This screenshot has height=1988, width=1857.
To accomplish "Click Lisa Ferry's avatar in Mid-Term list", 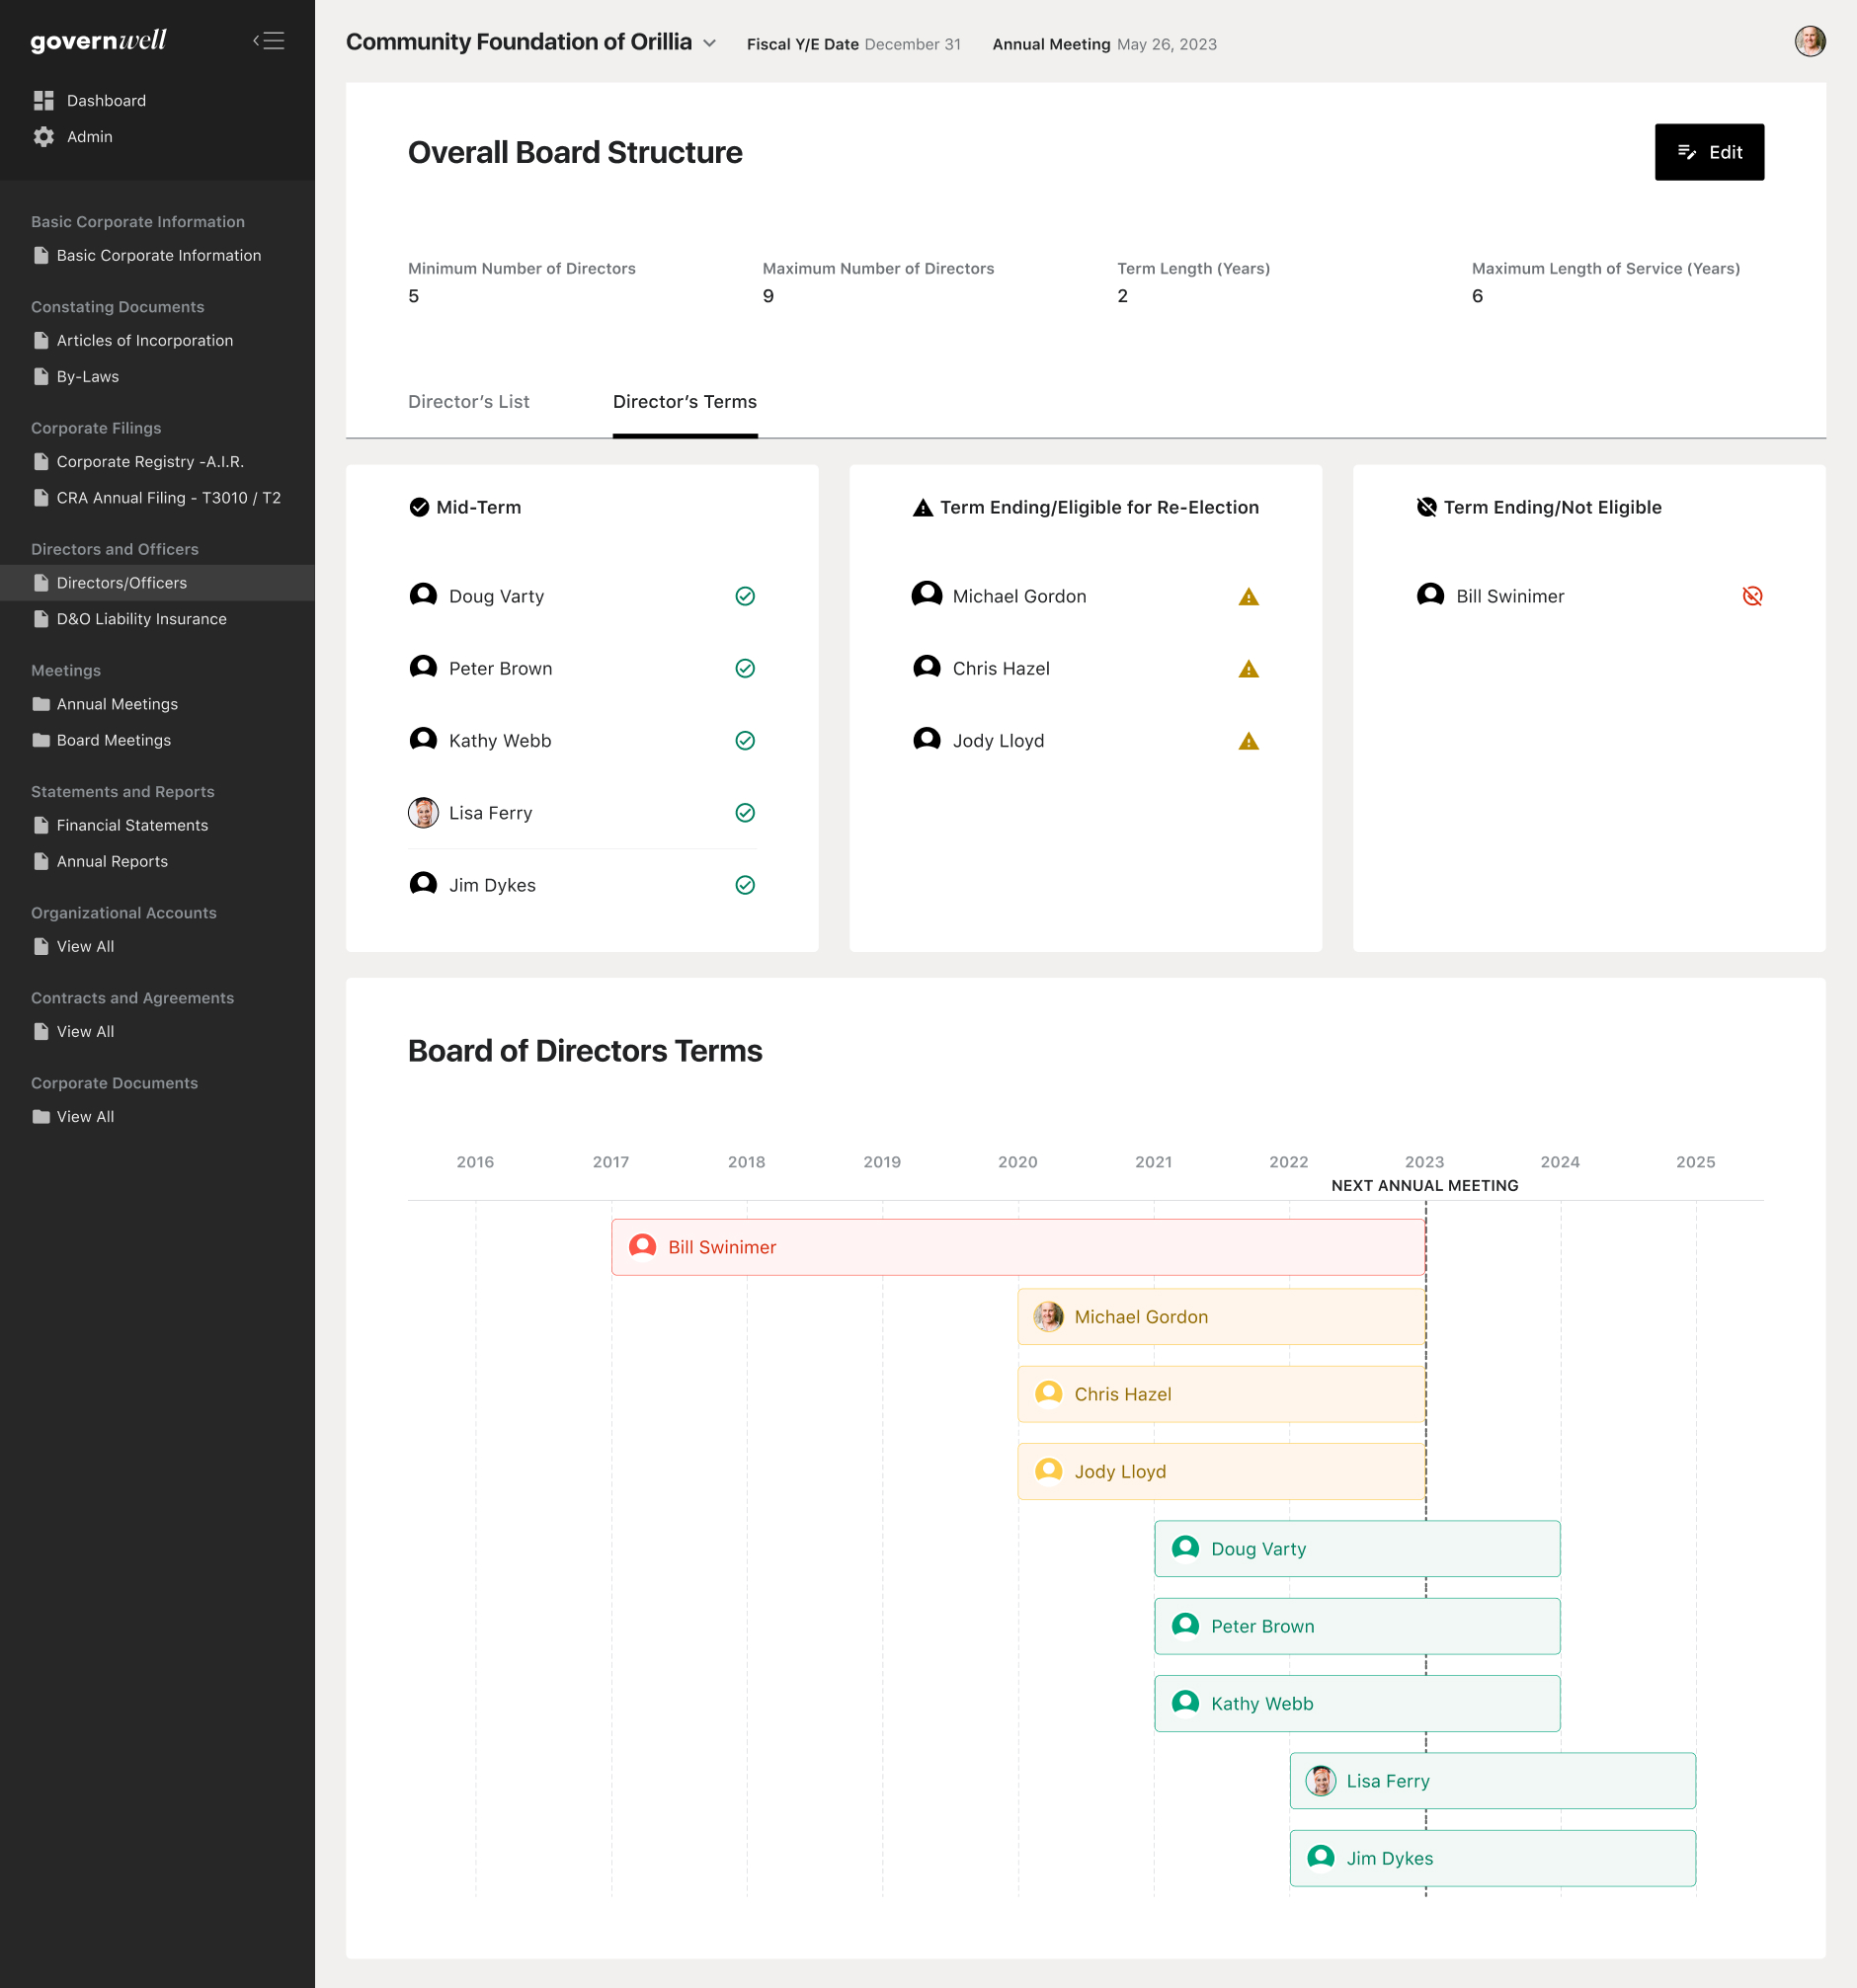I will tap(423, 813).
